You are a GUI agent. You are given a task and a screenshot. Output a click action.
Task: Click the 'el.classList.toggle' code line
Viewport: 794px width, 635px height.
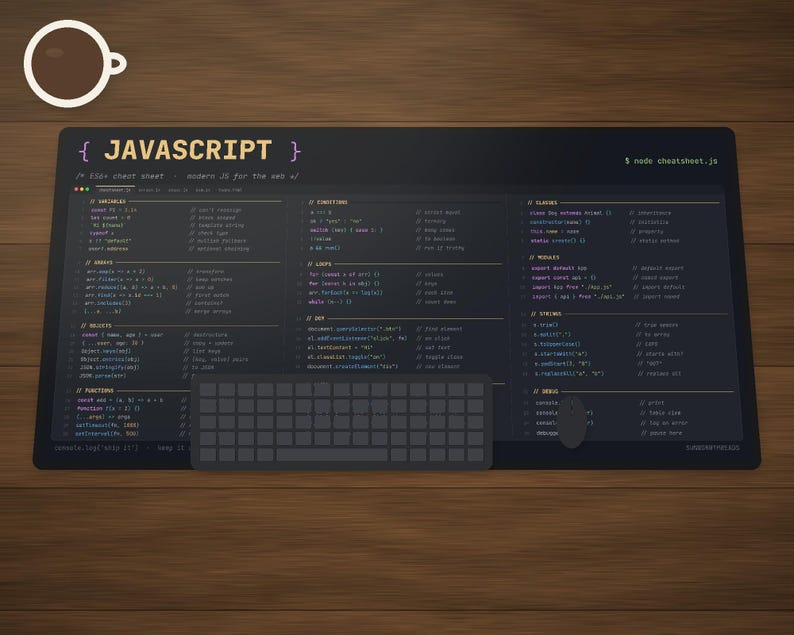point(346,356)
